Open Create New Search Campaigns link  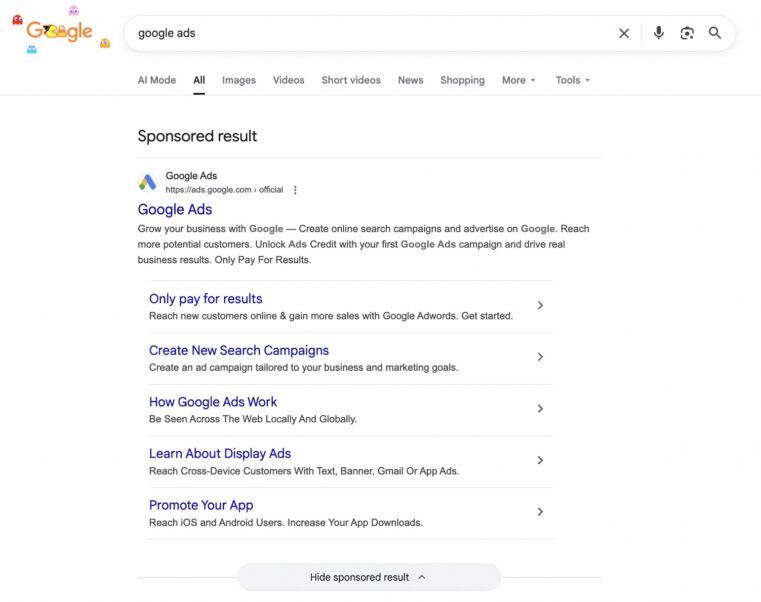click(x=238, y=351)
